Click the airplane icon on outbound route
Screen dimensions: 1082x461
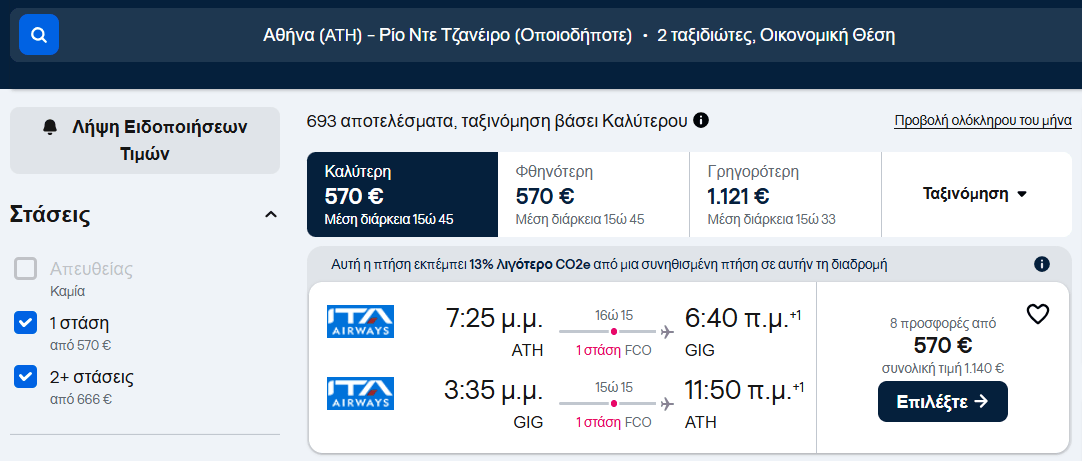point(668,331)
